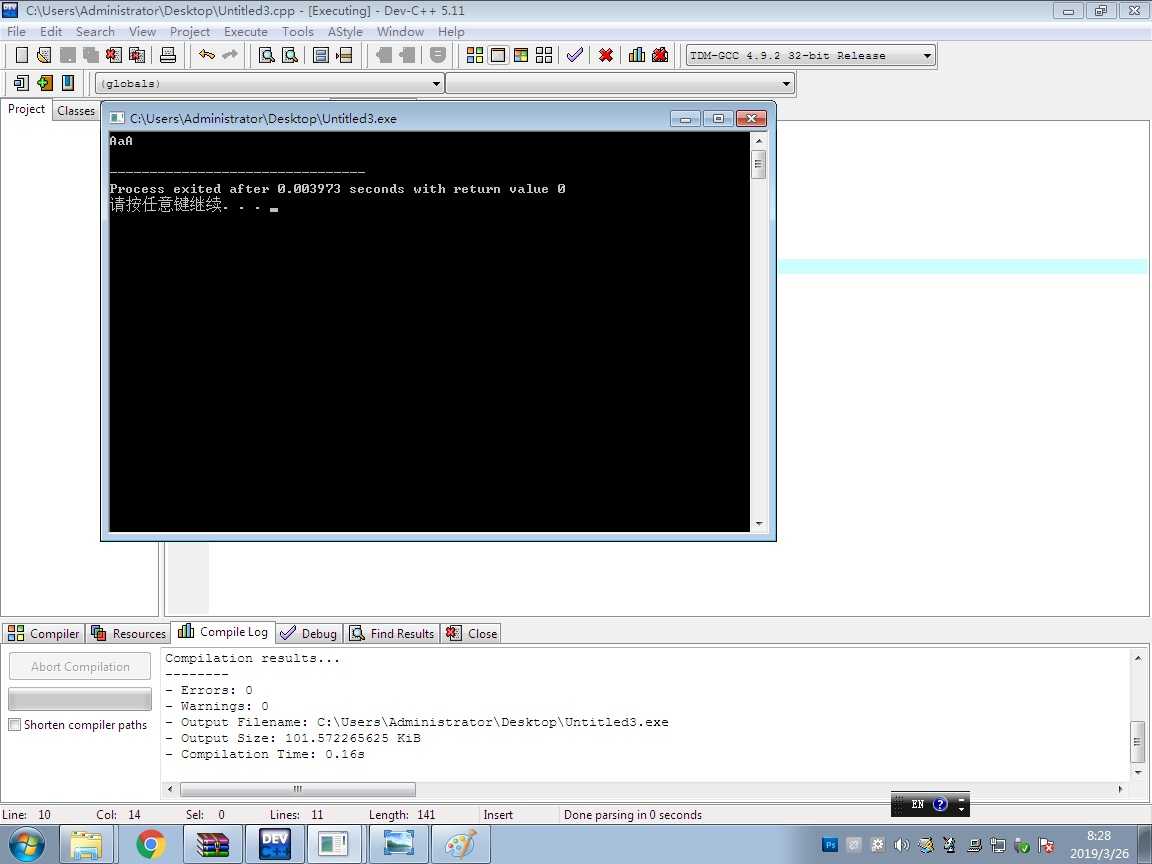
Task: Click the console scrollbar down arrow
Action: [x=759, y=524]
